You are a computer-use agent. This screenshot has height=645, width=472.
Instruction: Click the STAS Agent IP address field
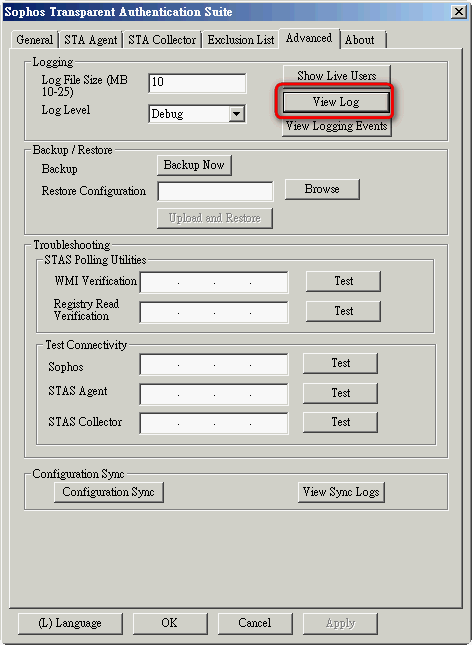pyautogui.click(x=214, y=394)
